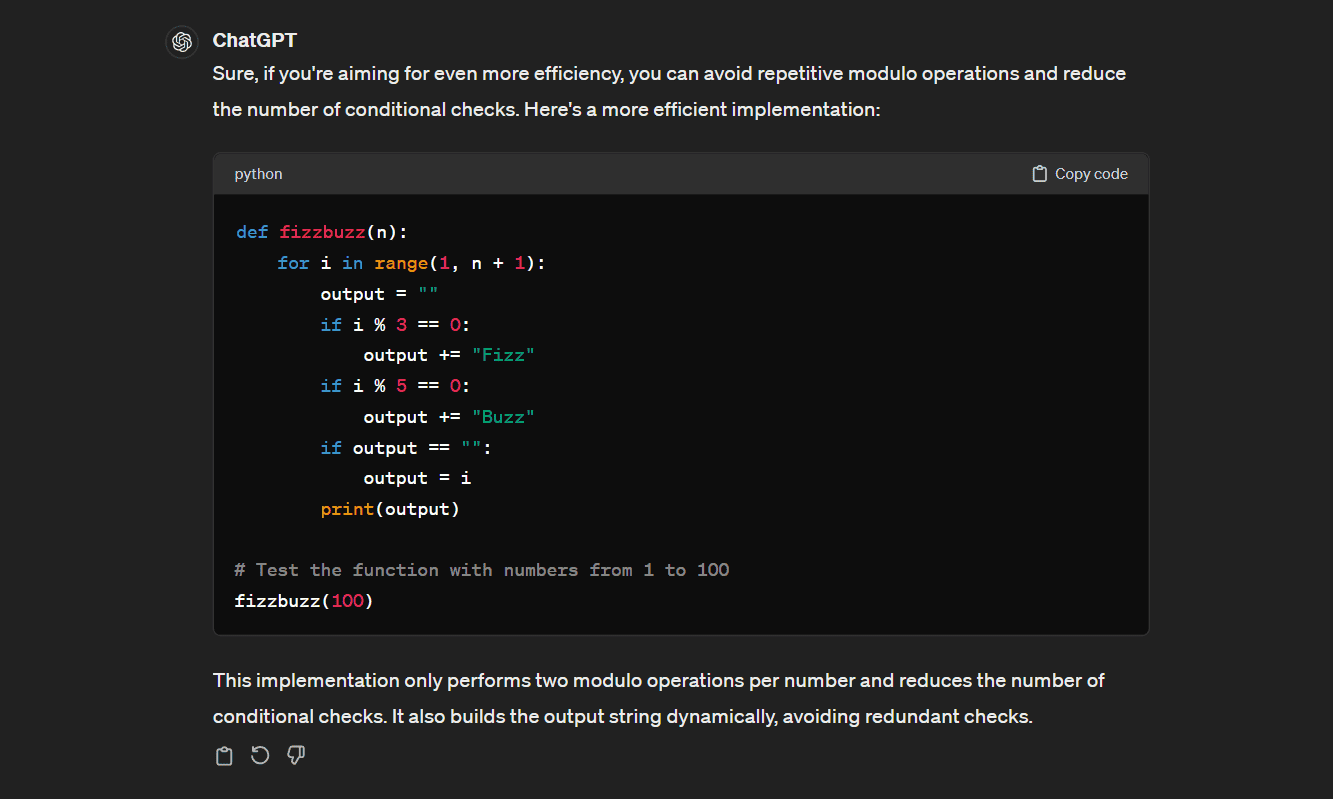Click the "fizzbuzz(100)" function call

click(x=303, y=601)
